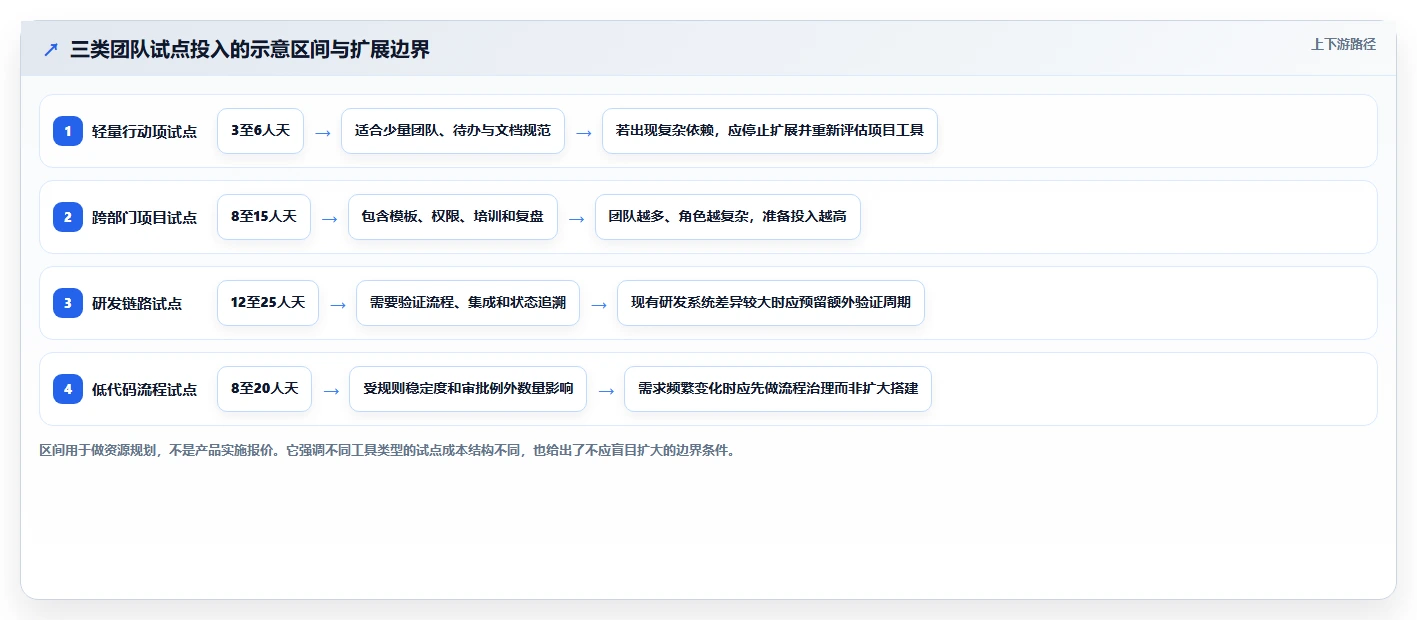Click the arrow icon beside the panel title
The width and height of the screenshot is (1417, 620).
point(51,50)
